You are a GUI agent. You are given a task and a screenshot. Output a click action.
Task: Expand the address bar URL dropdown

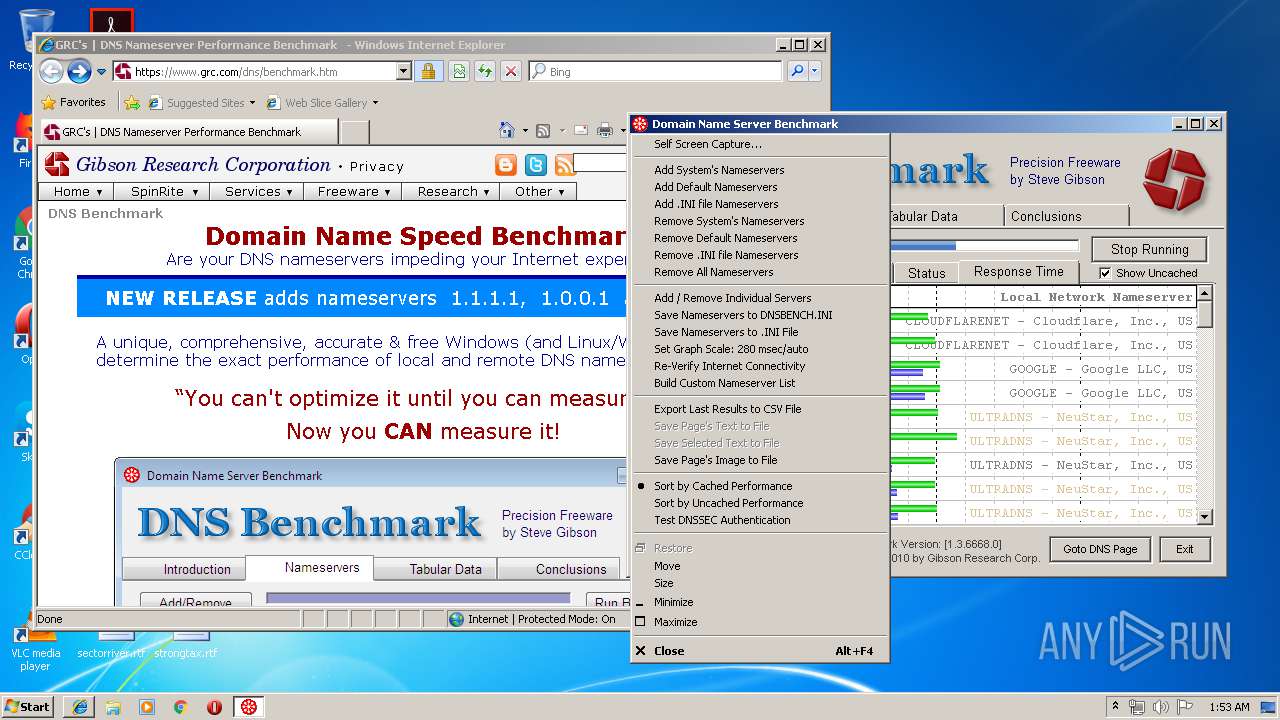[403, 71]
